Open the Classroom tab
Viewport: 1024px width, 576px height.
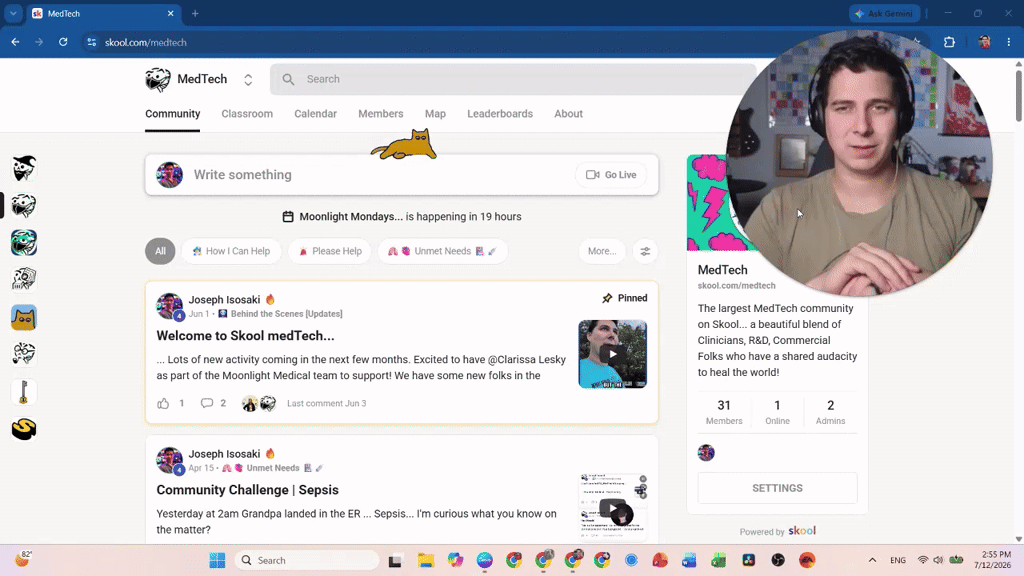pos(247,114)
